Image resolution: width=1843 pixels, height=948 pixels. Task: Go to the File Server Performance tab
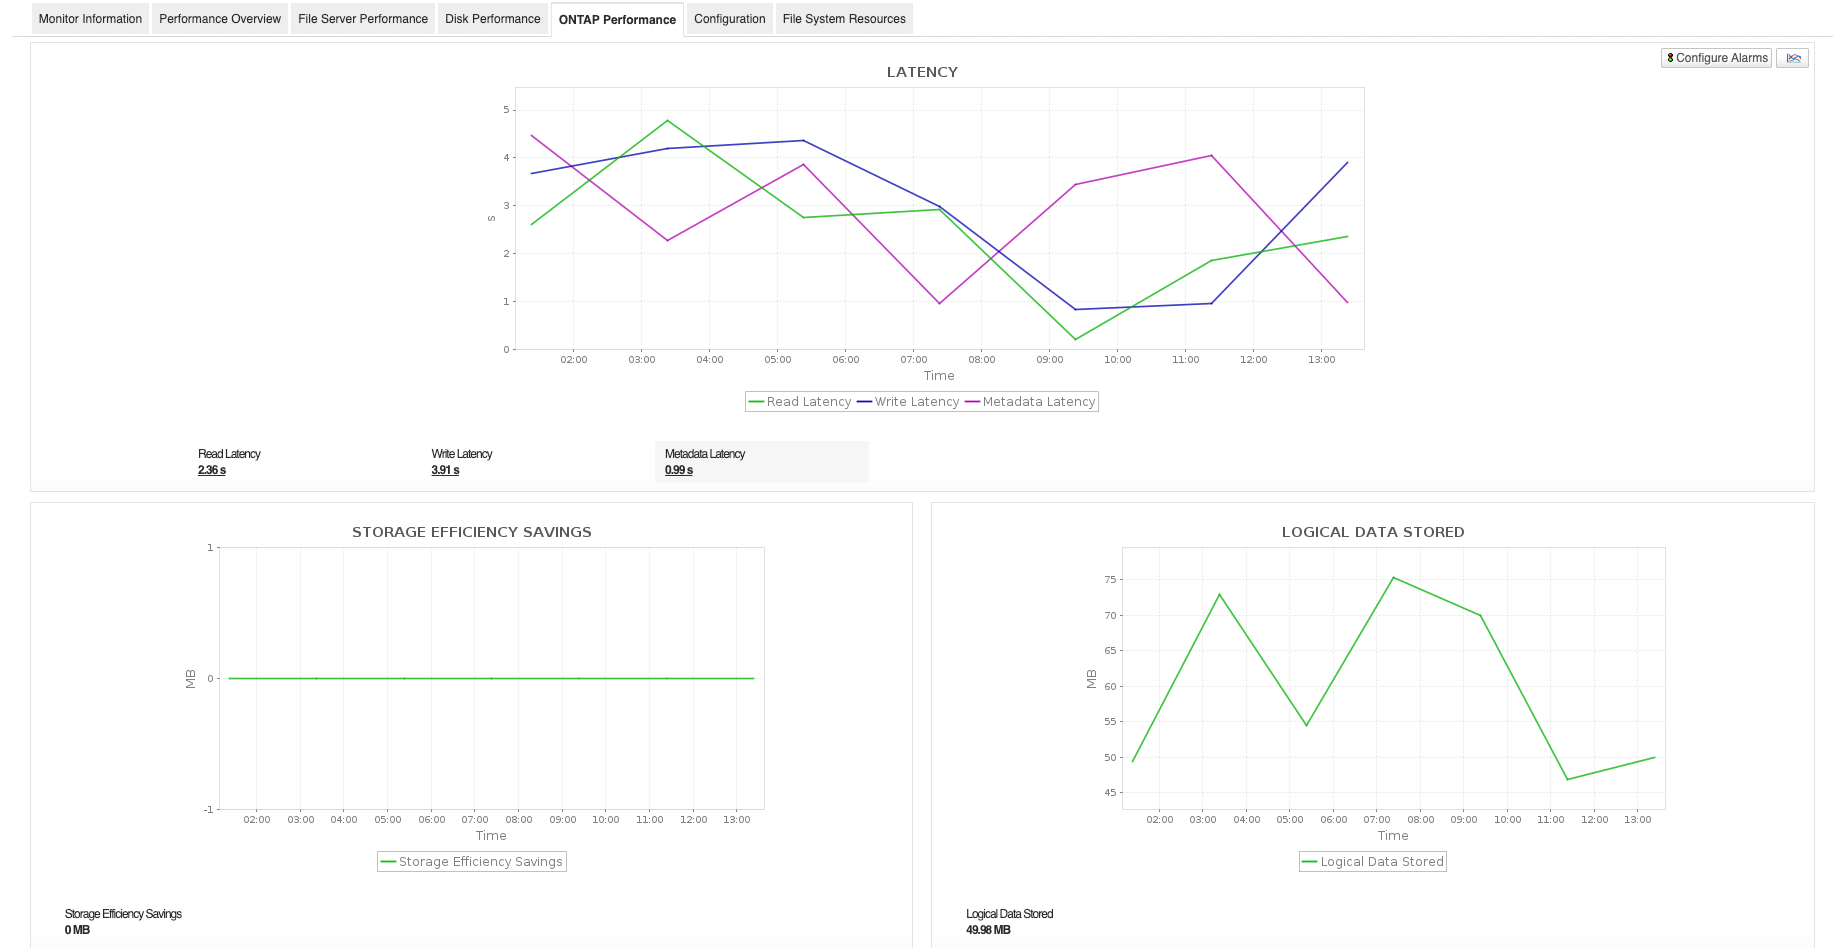[363, 19]
